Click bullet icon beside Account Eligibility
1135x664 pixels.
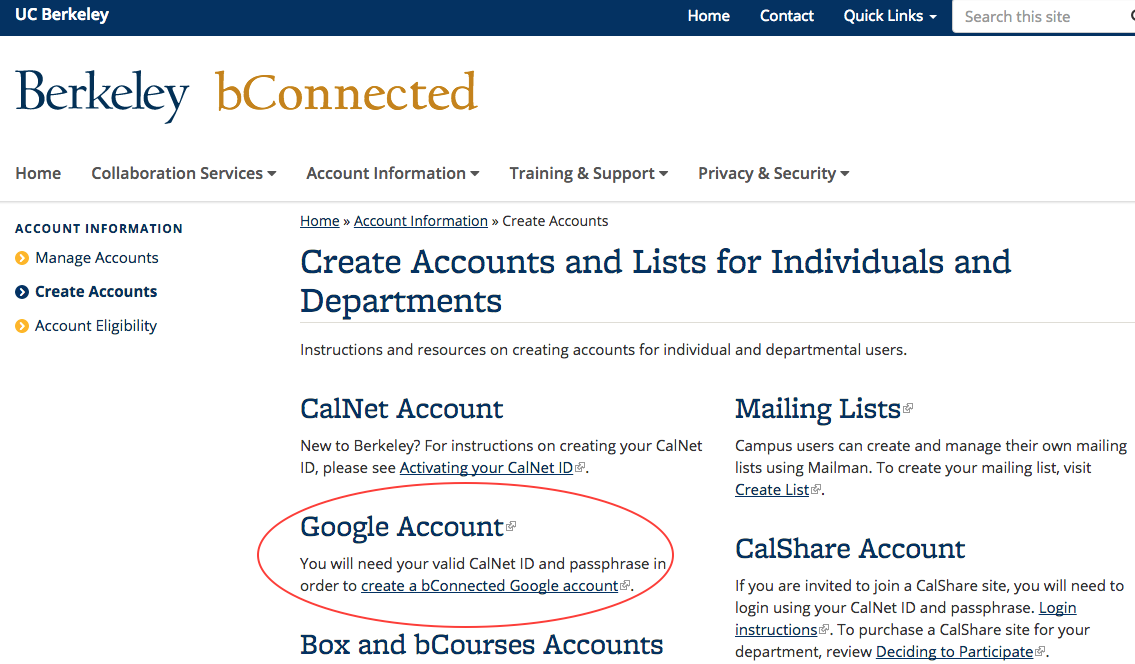click(22, 326)
